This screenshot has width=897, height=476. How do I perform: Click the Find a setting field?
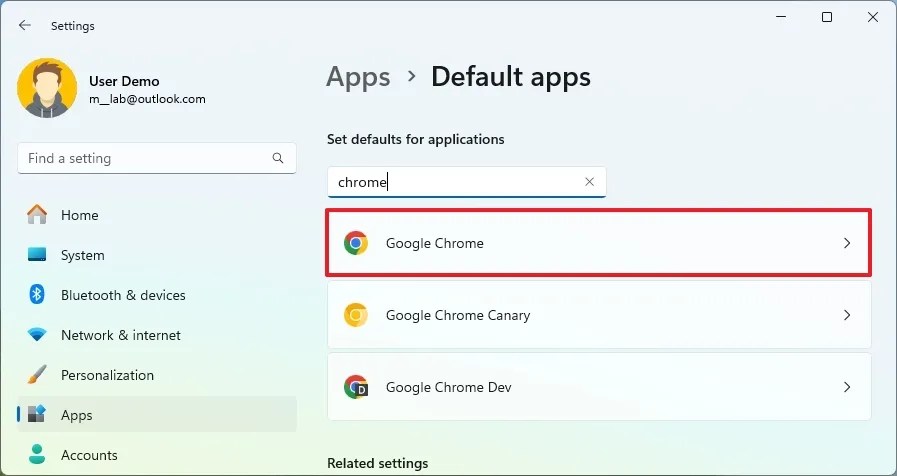pyautogui.click(x=157, y=158)
